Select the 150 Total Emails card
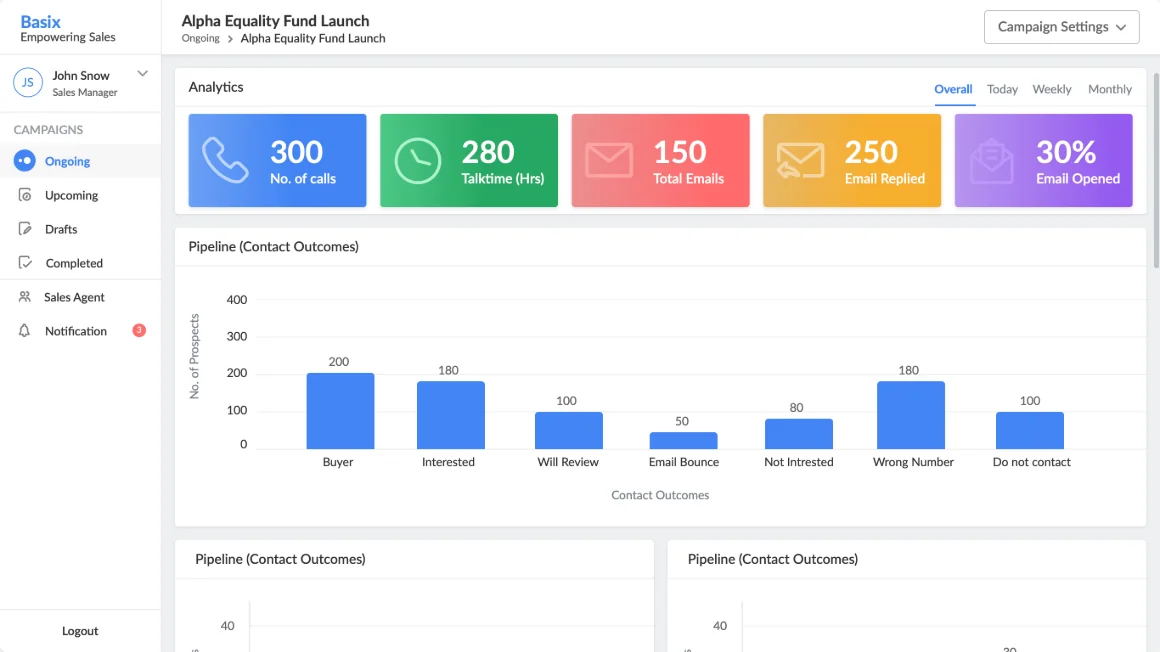Screen dimensions: 1160x652 tap(661, 160)
